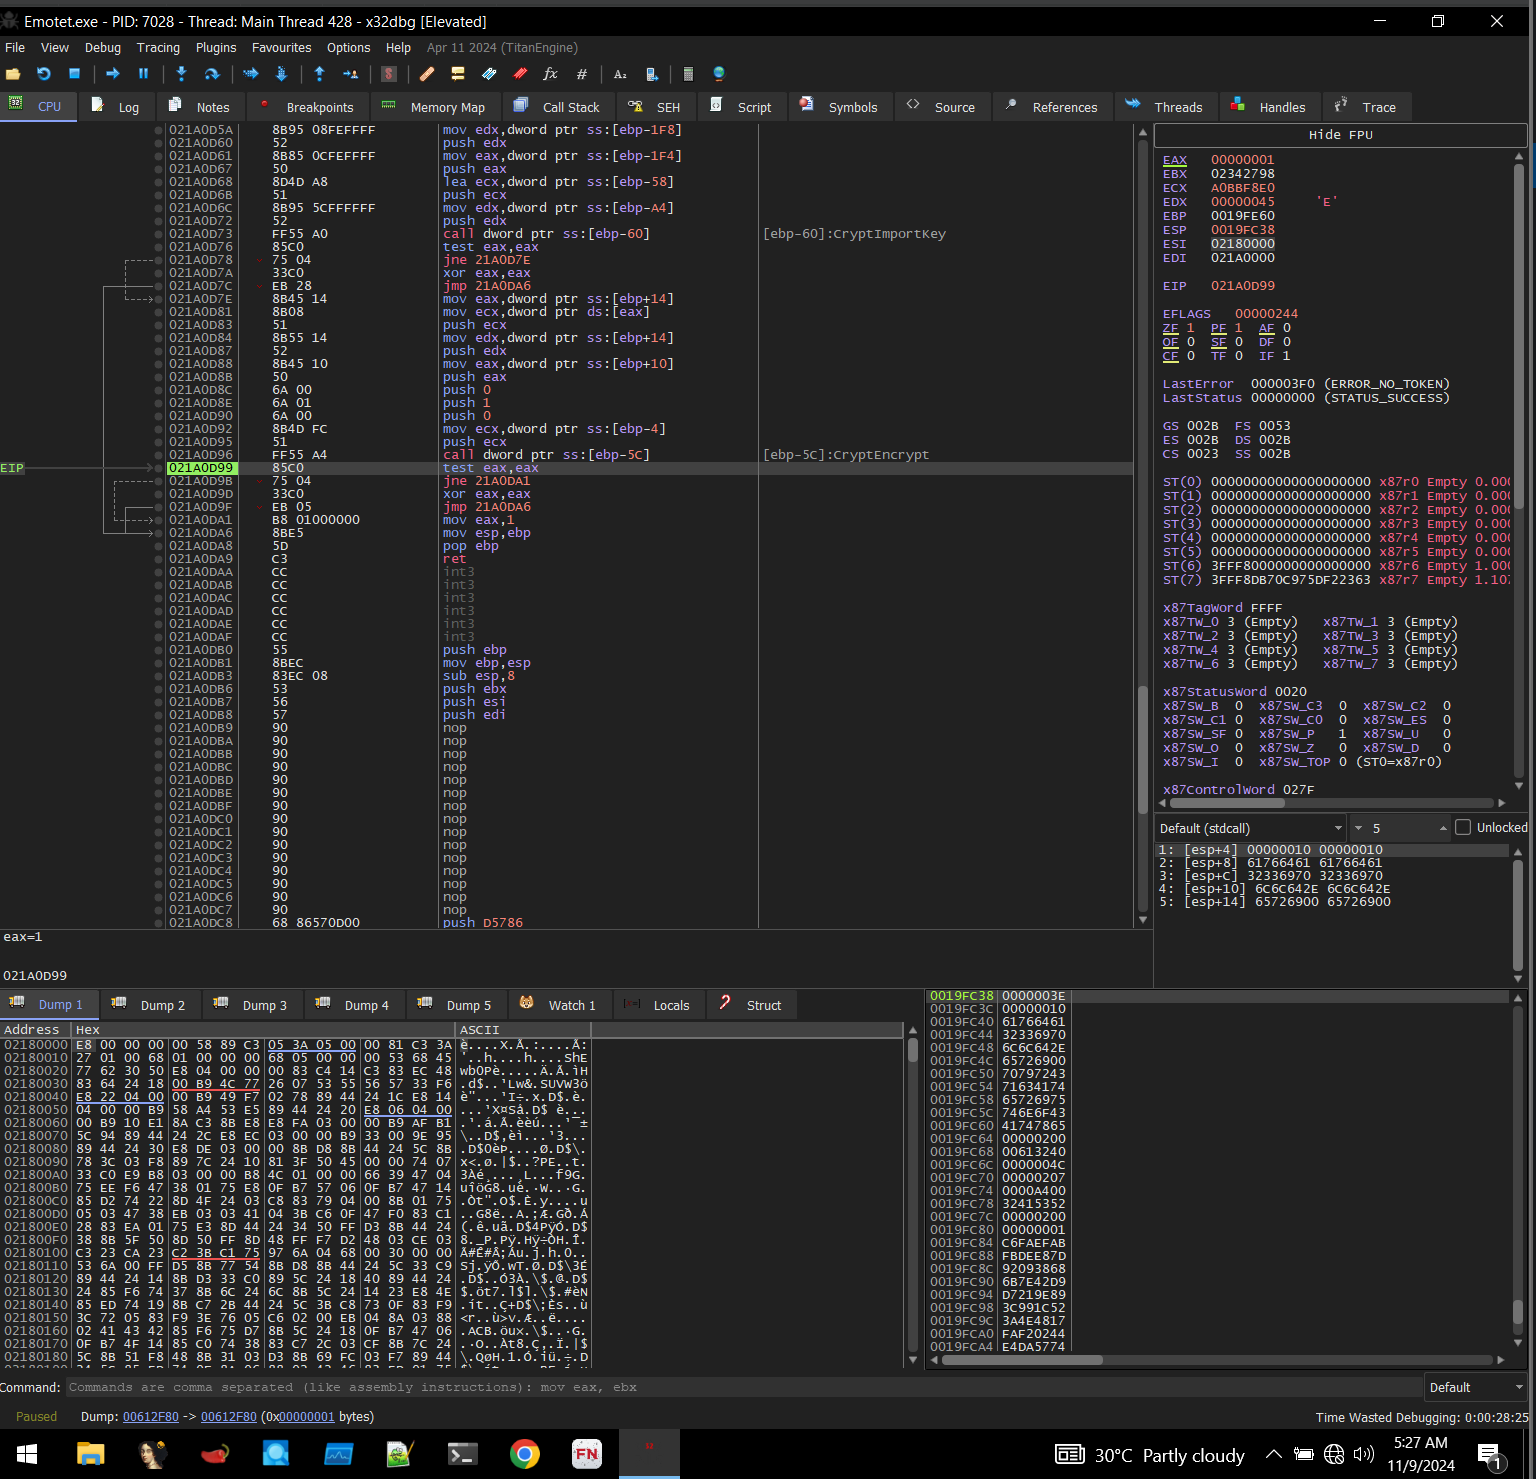Open the Functions view (fx icon)

coord(550,74)
